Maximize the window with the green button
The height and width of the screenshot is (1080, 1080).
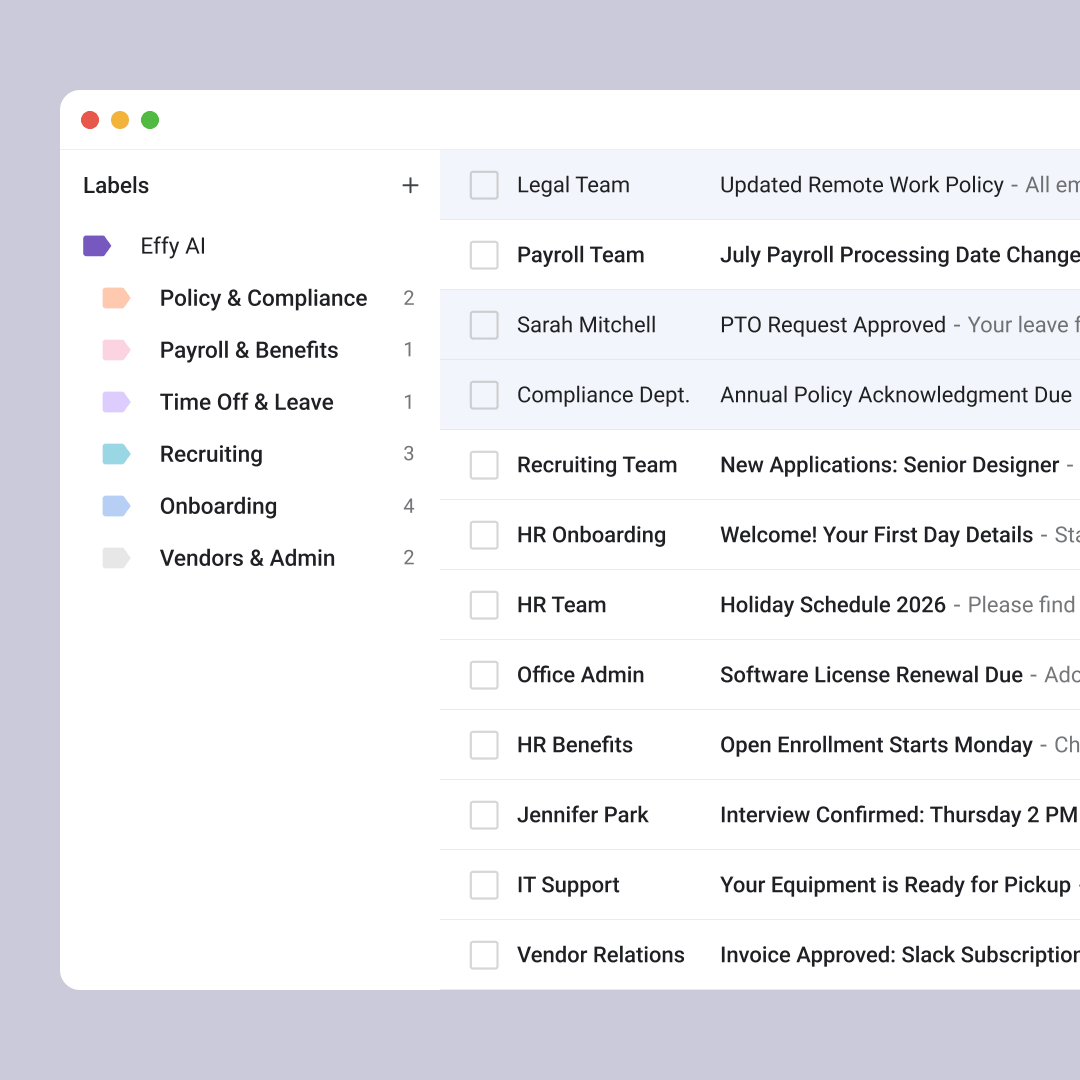click(150, 120)
